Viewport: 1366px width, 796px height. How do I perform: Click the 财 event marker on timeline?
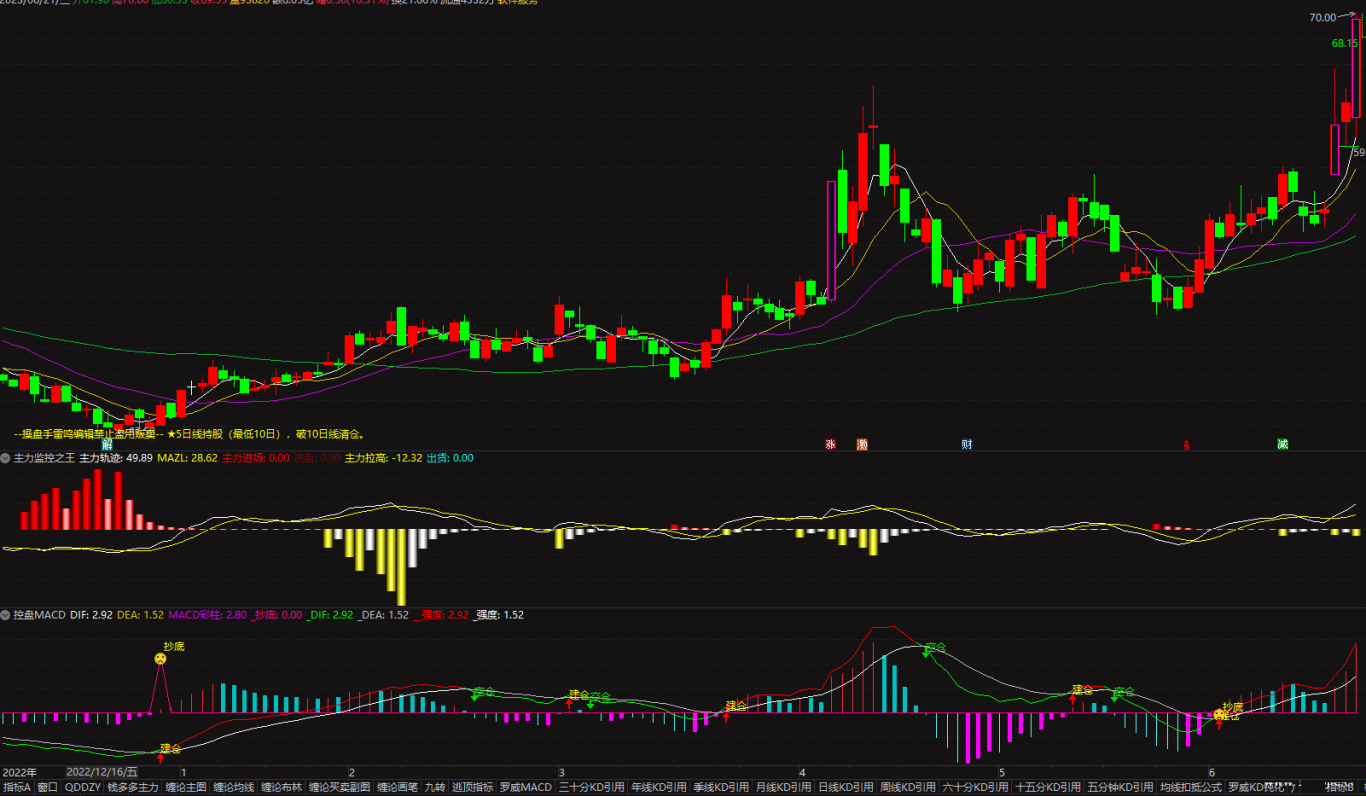coord(967,444)
